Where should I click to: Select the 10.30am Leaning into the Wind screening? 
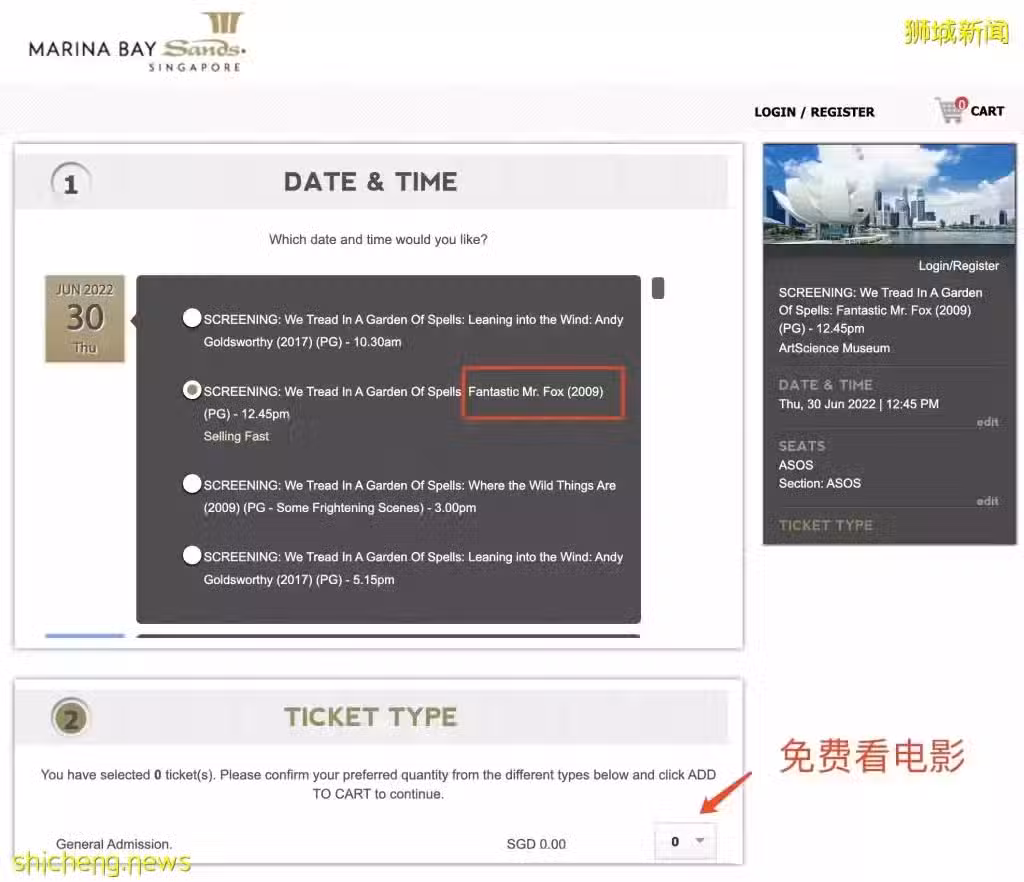pos(192,318)
